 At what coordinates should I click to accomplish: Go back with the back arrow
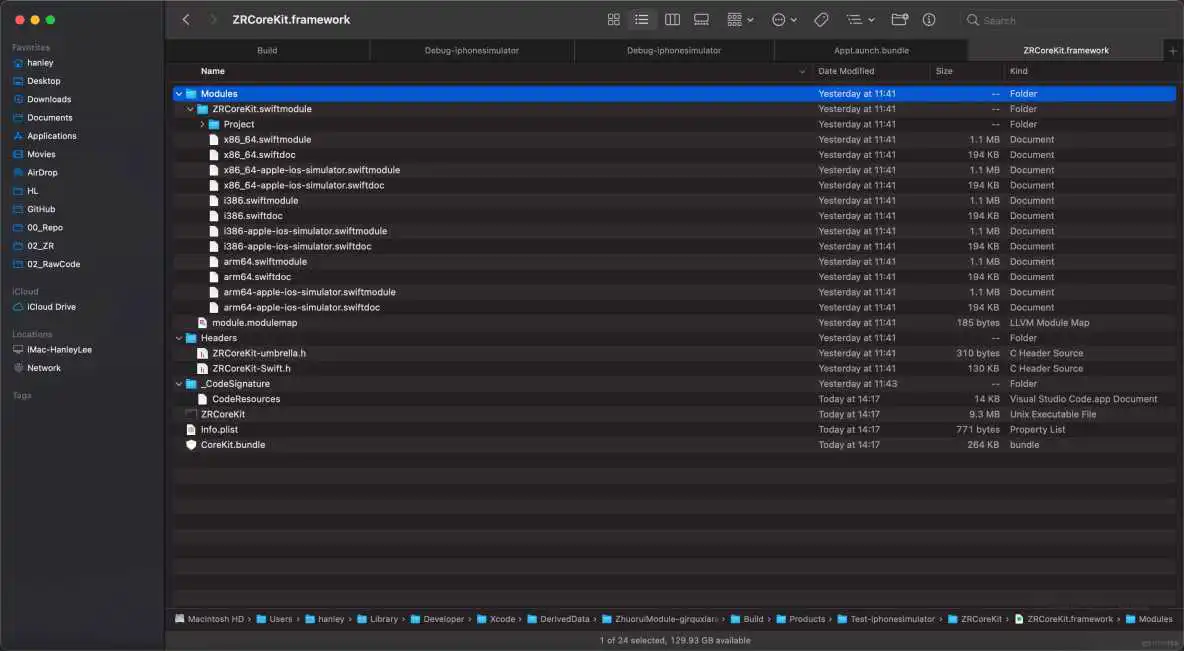(x=186, y=20)
